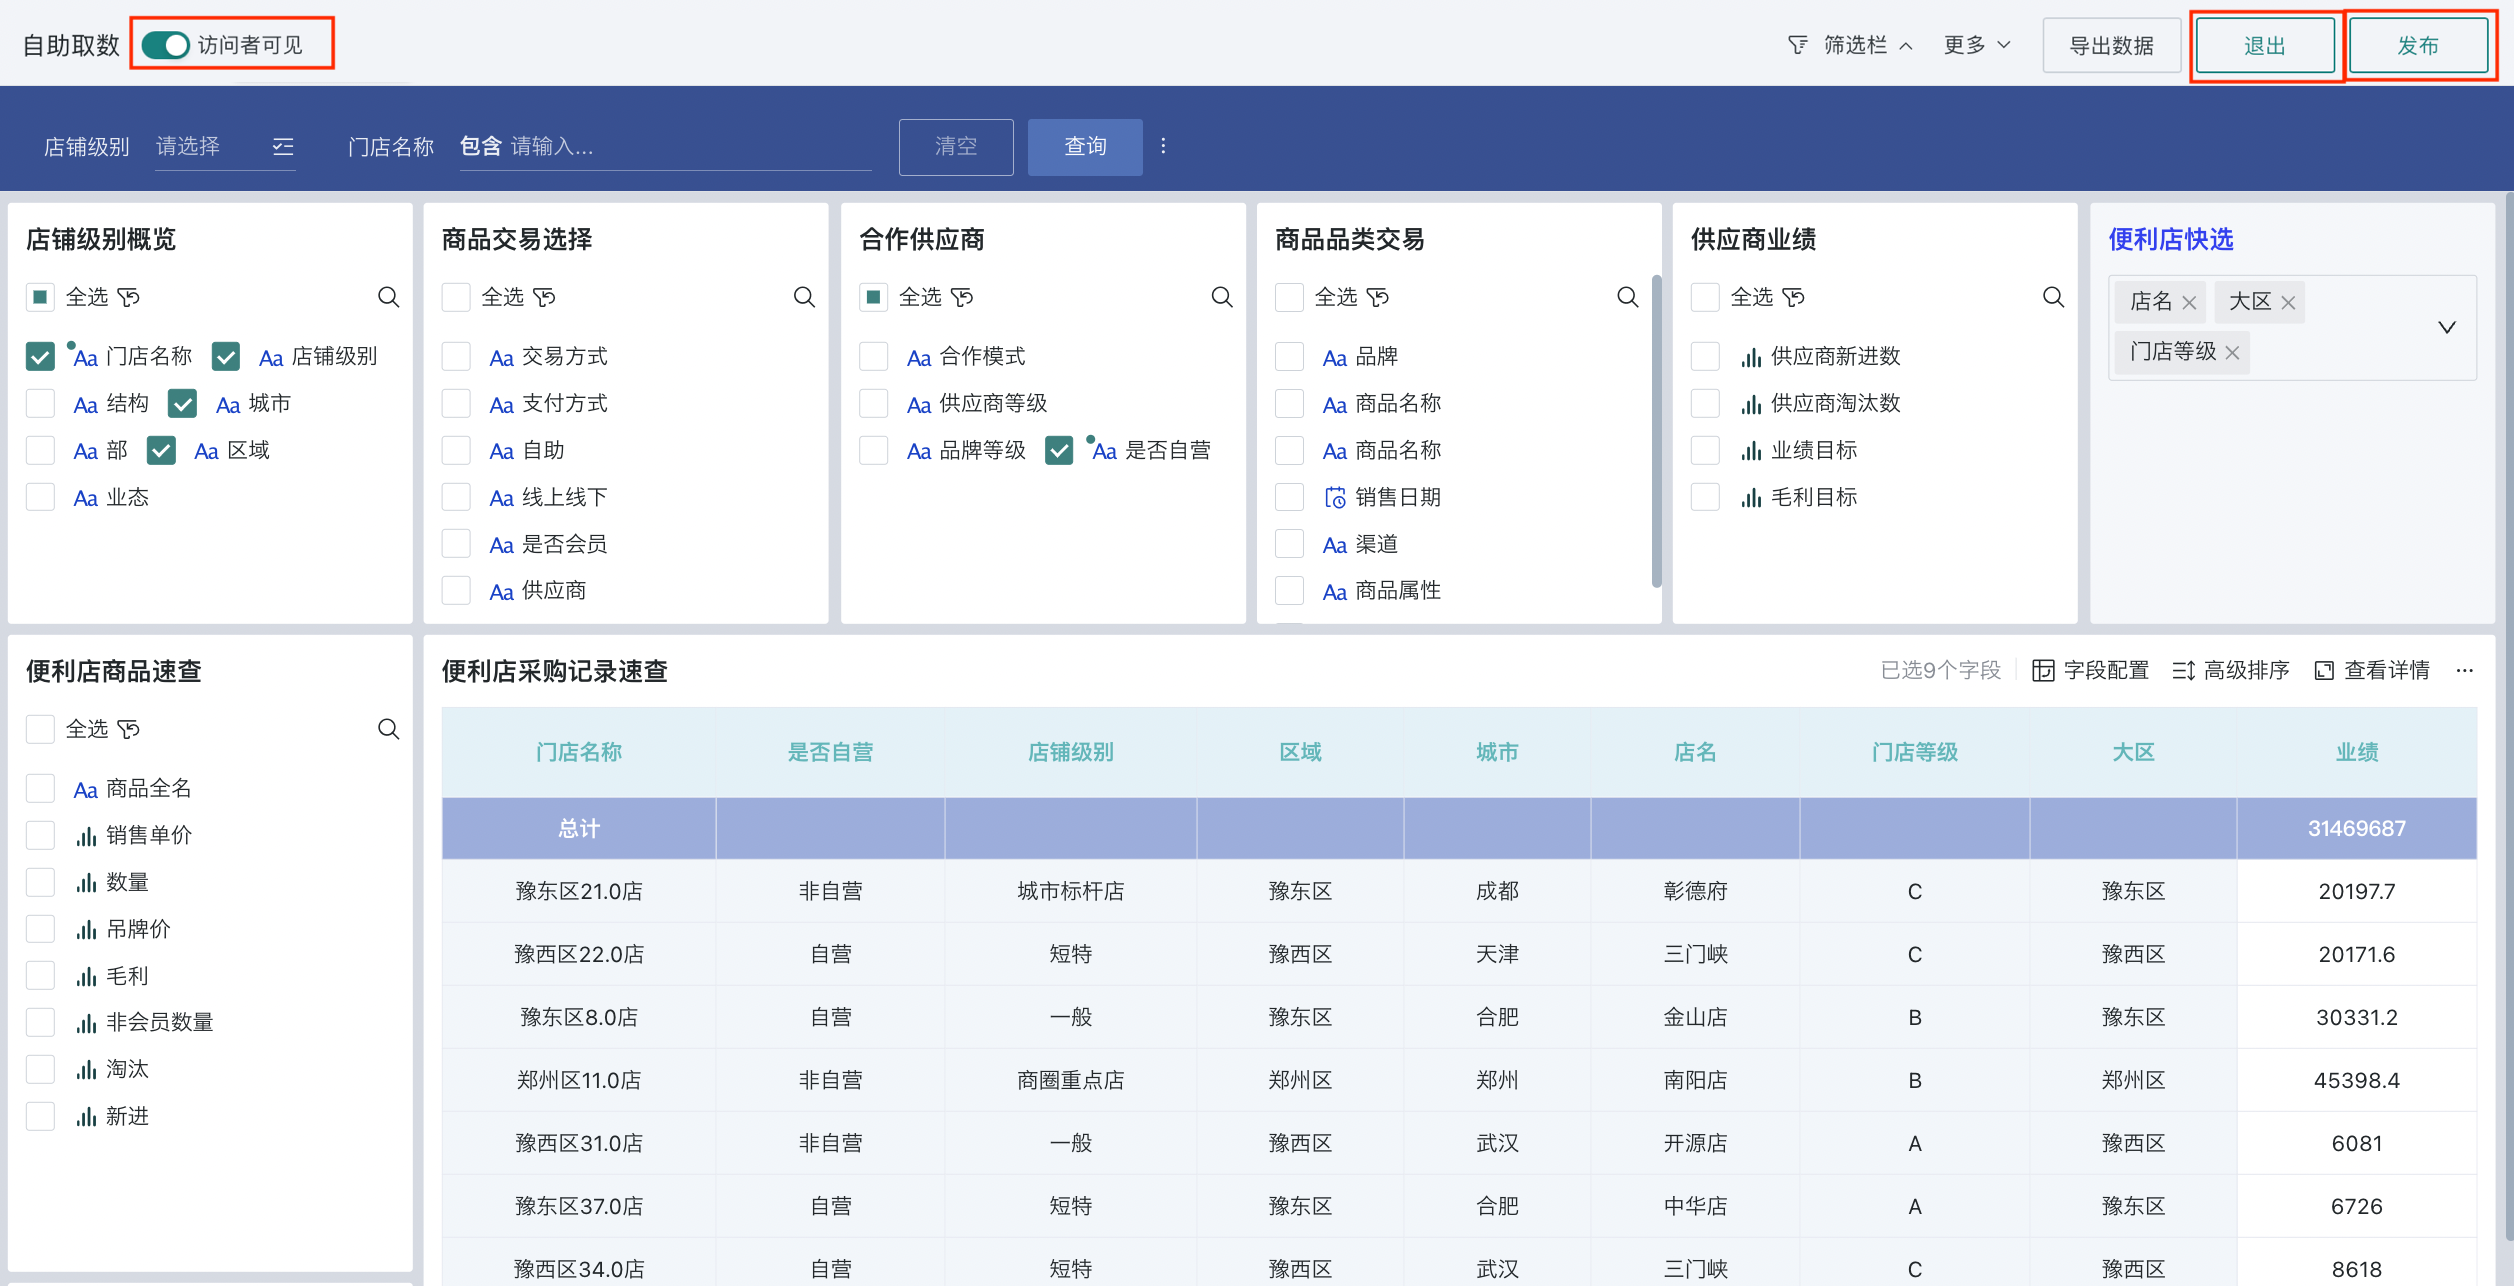Click filter icon beside 全选 in 供应商业绩

(x=1794, y=297)
